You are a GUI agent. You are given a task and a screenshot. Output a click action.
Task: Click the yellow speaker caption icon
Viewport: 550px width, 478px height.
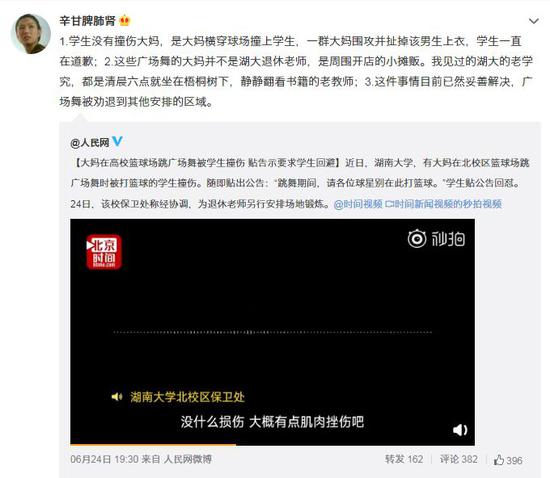pos(116,397)
